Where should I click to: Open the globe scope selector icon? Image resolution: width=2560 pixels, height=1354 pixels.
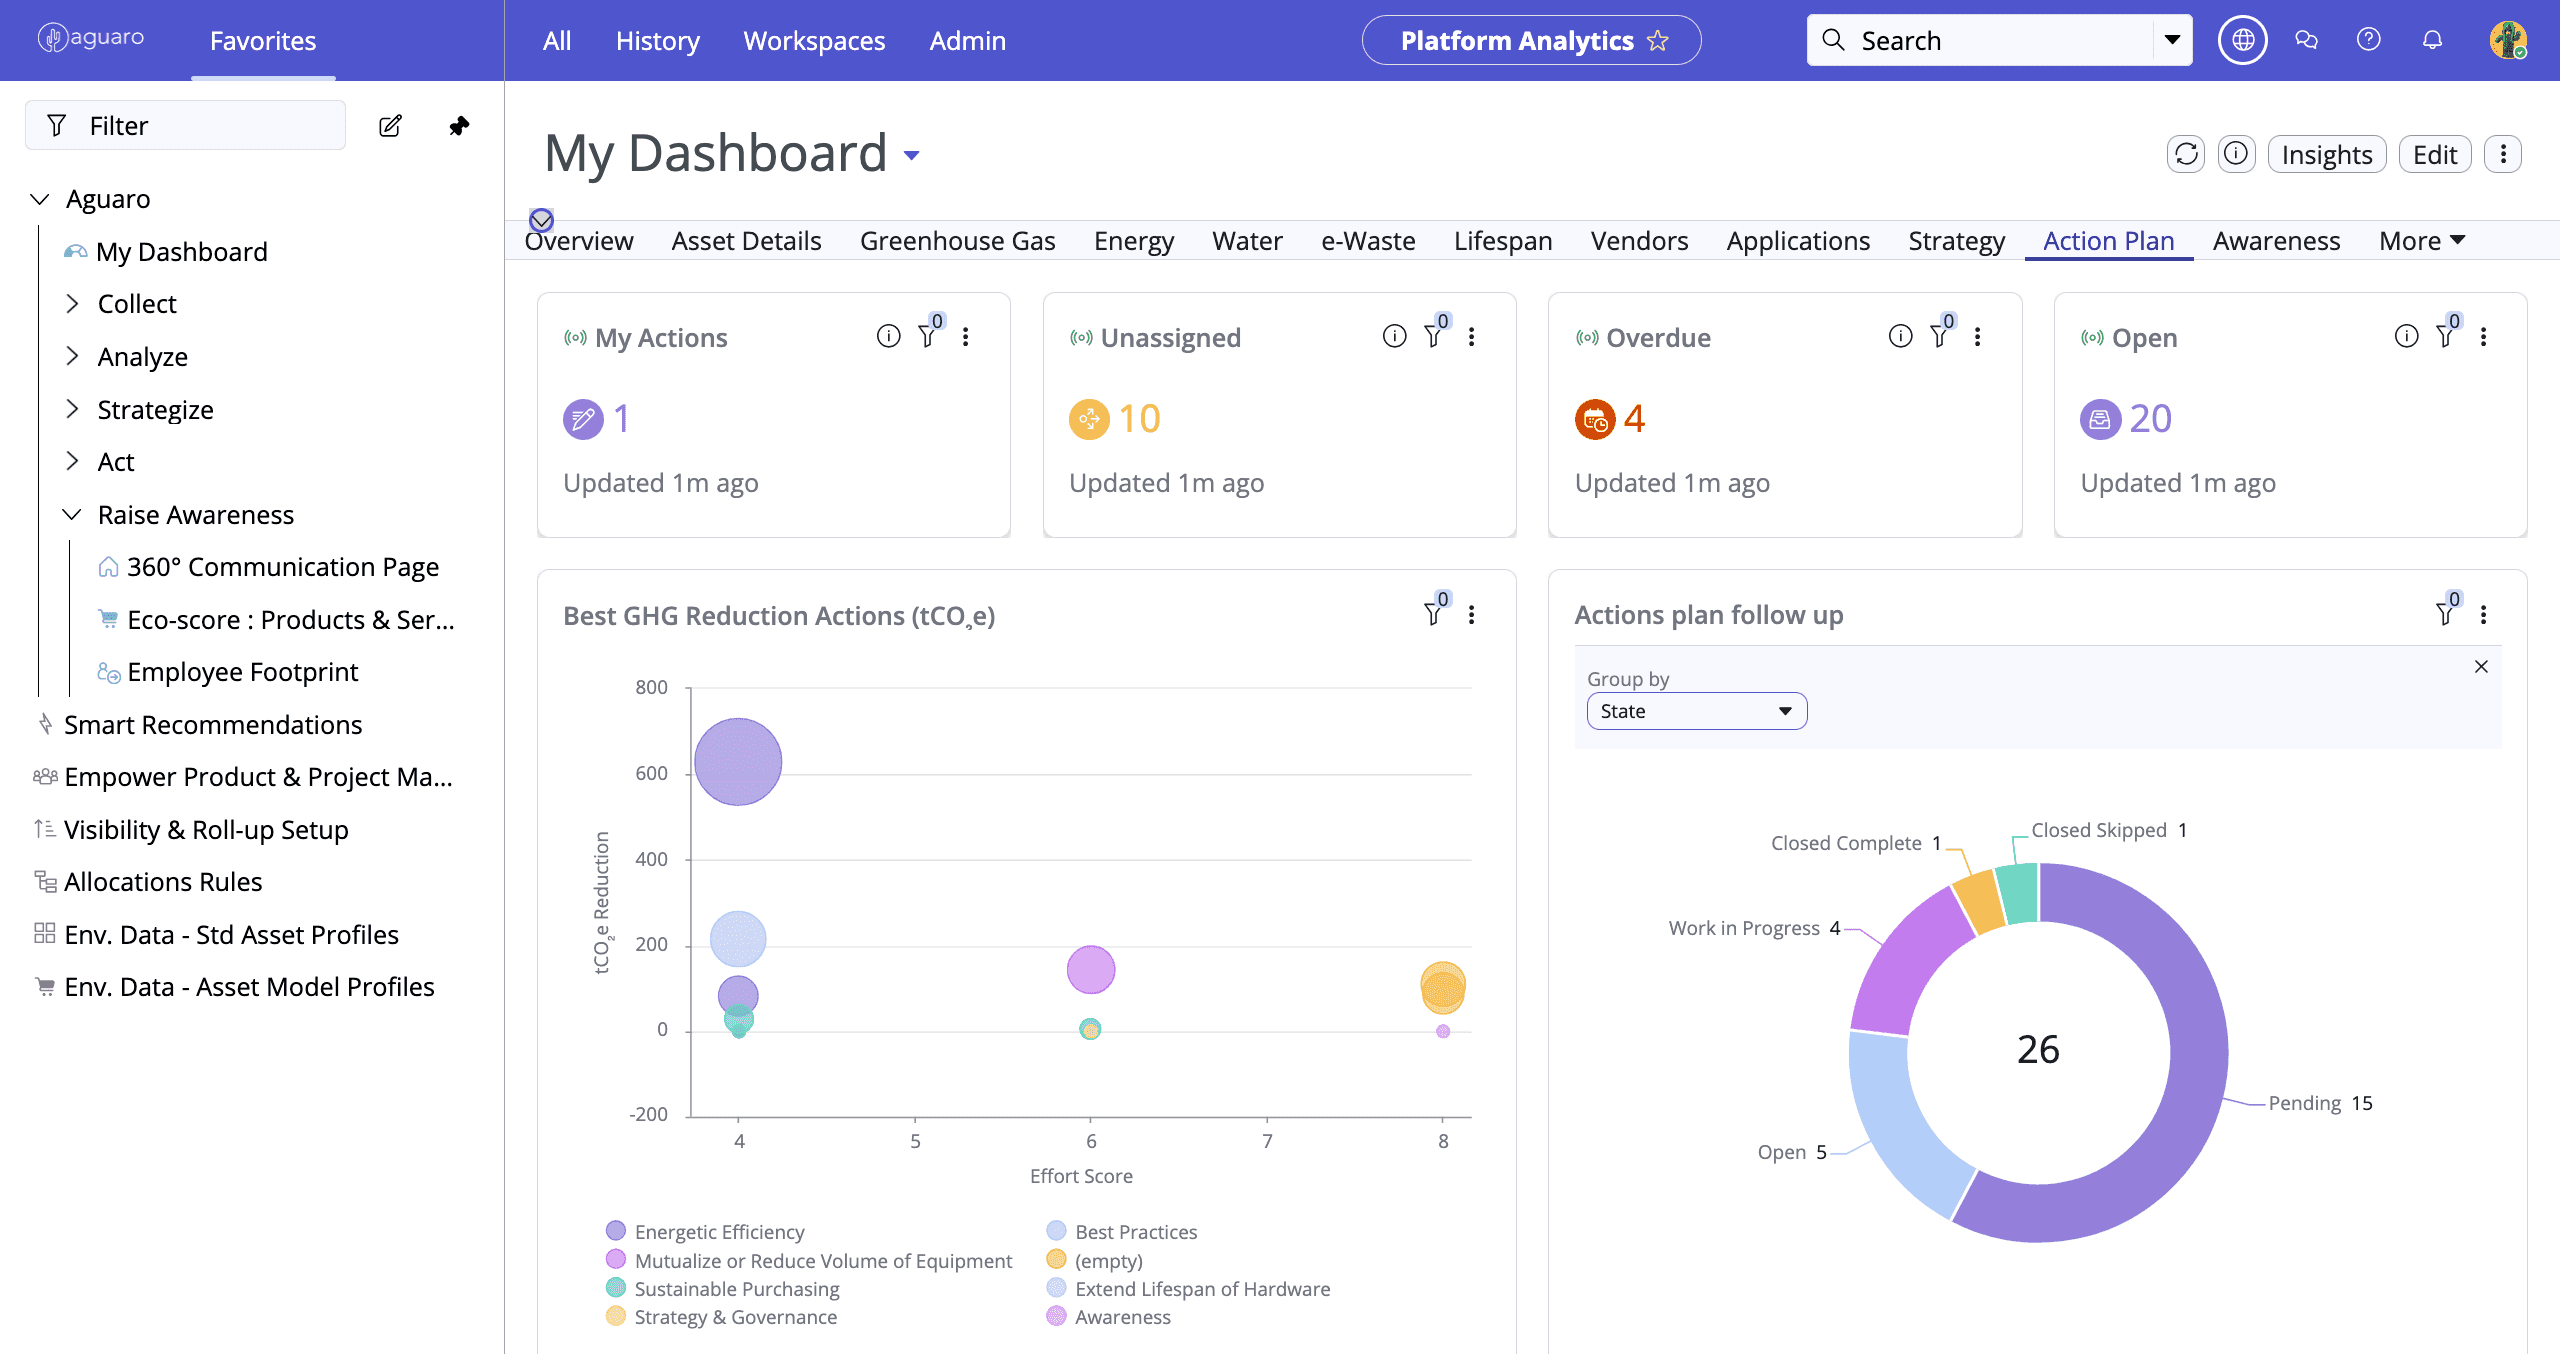(2243, 40)
